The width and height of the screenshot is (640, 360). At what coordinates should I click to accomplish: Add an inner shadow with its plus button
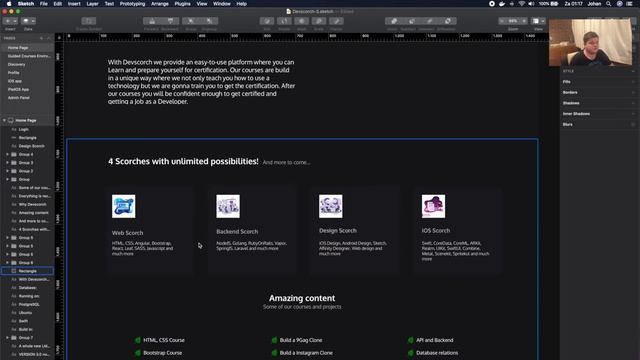click(x=633, y=113)
